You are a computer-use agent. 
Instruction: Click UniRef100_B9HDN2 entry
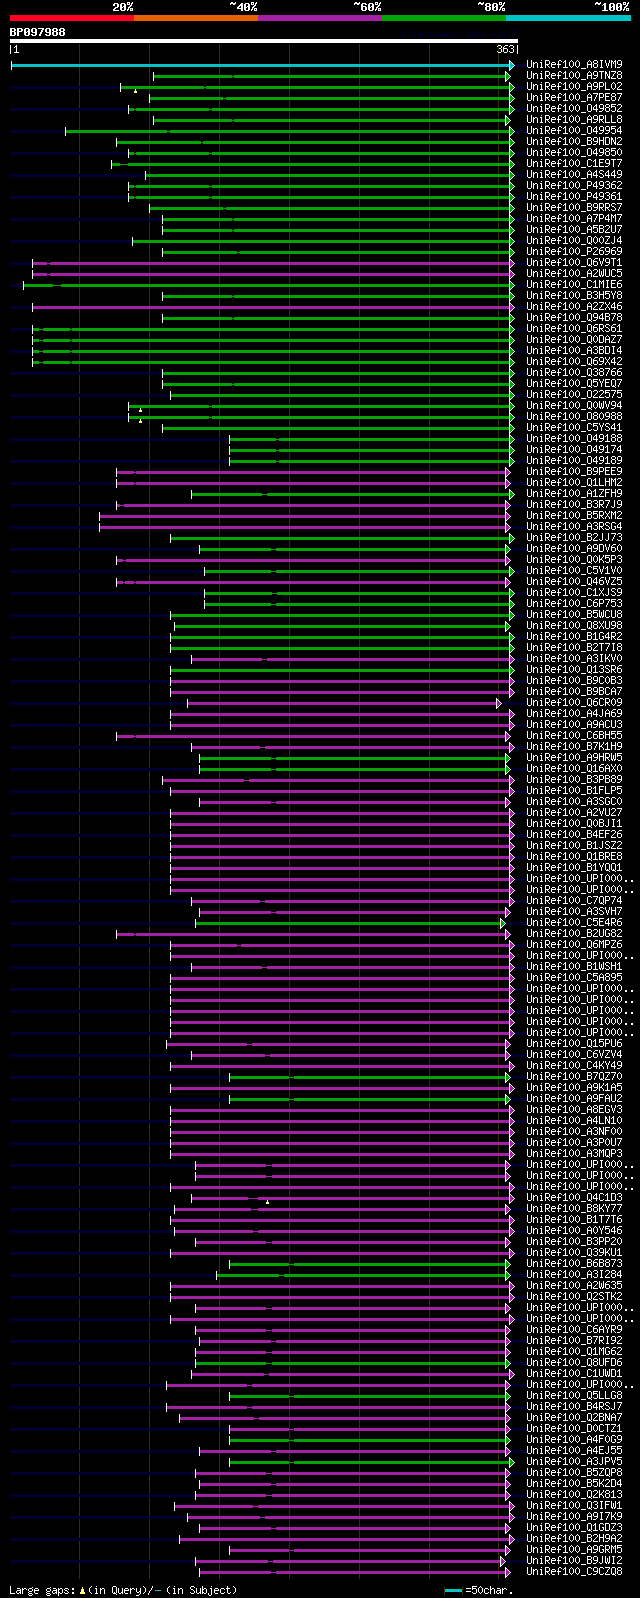pos(574,142)
